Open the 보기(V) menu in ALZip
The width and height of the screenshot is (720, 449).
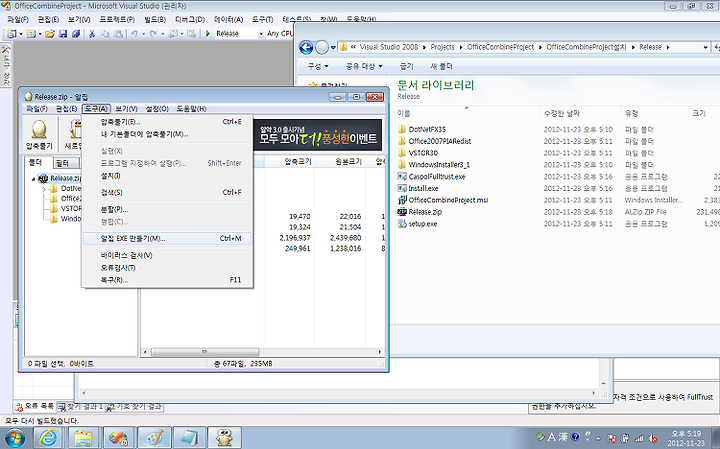[126, 109]
